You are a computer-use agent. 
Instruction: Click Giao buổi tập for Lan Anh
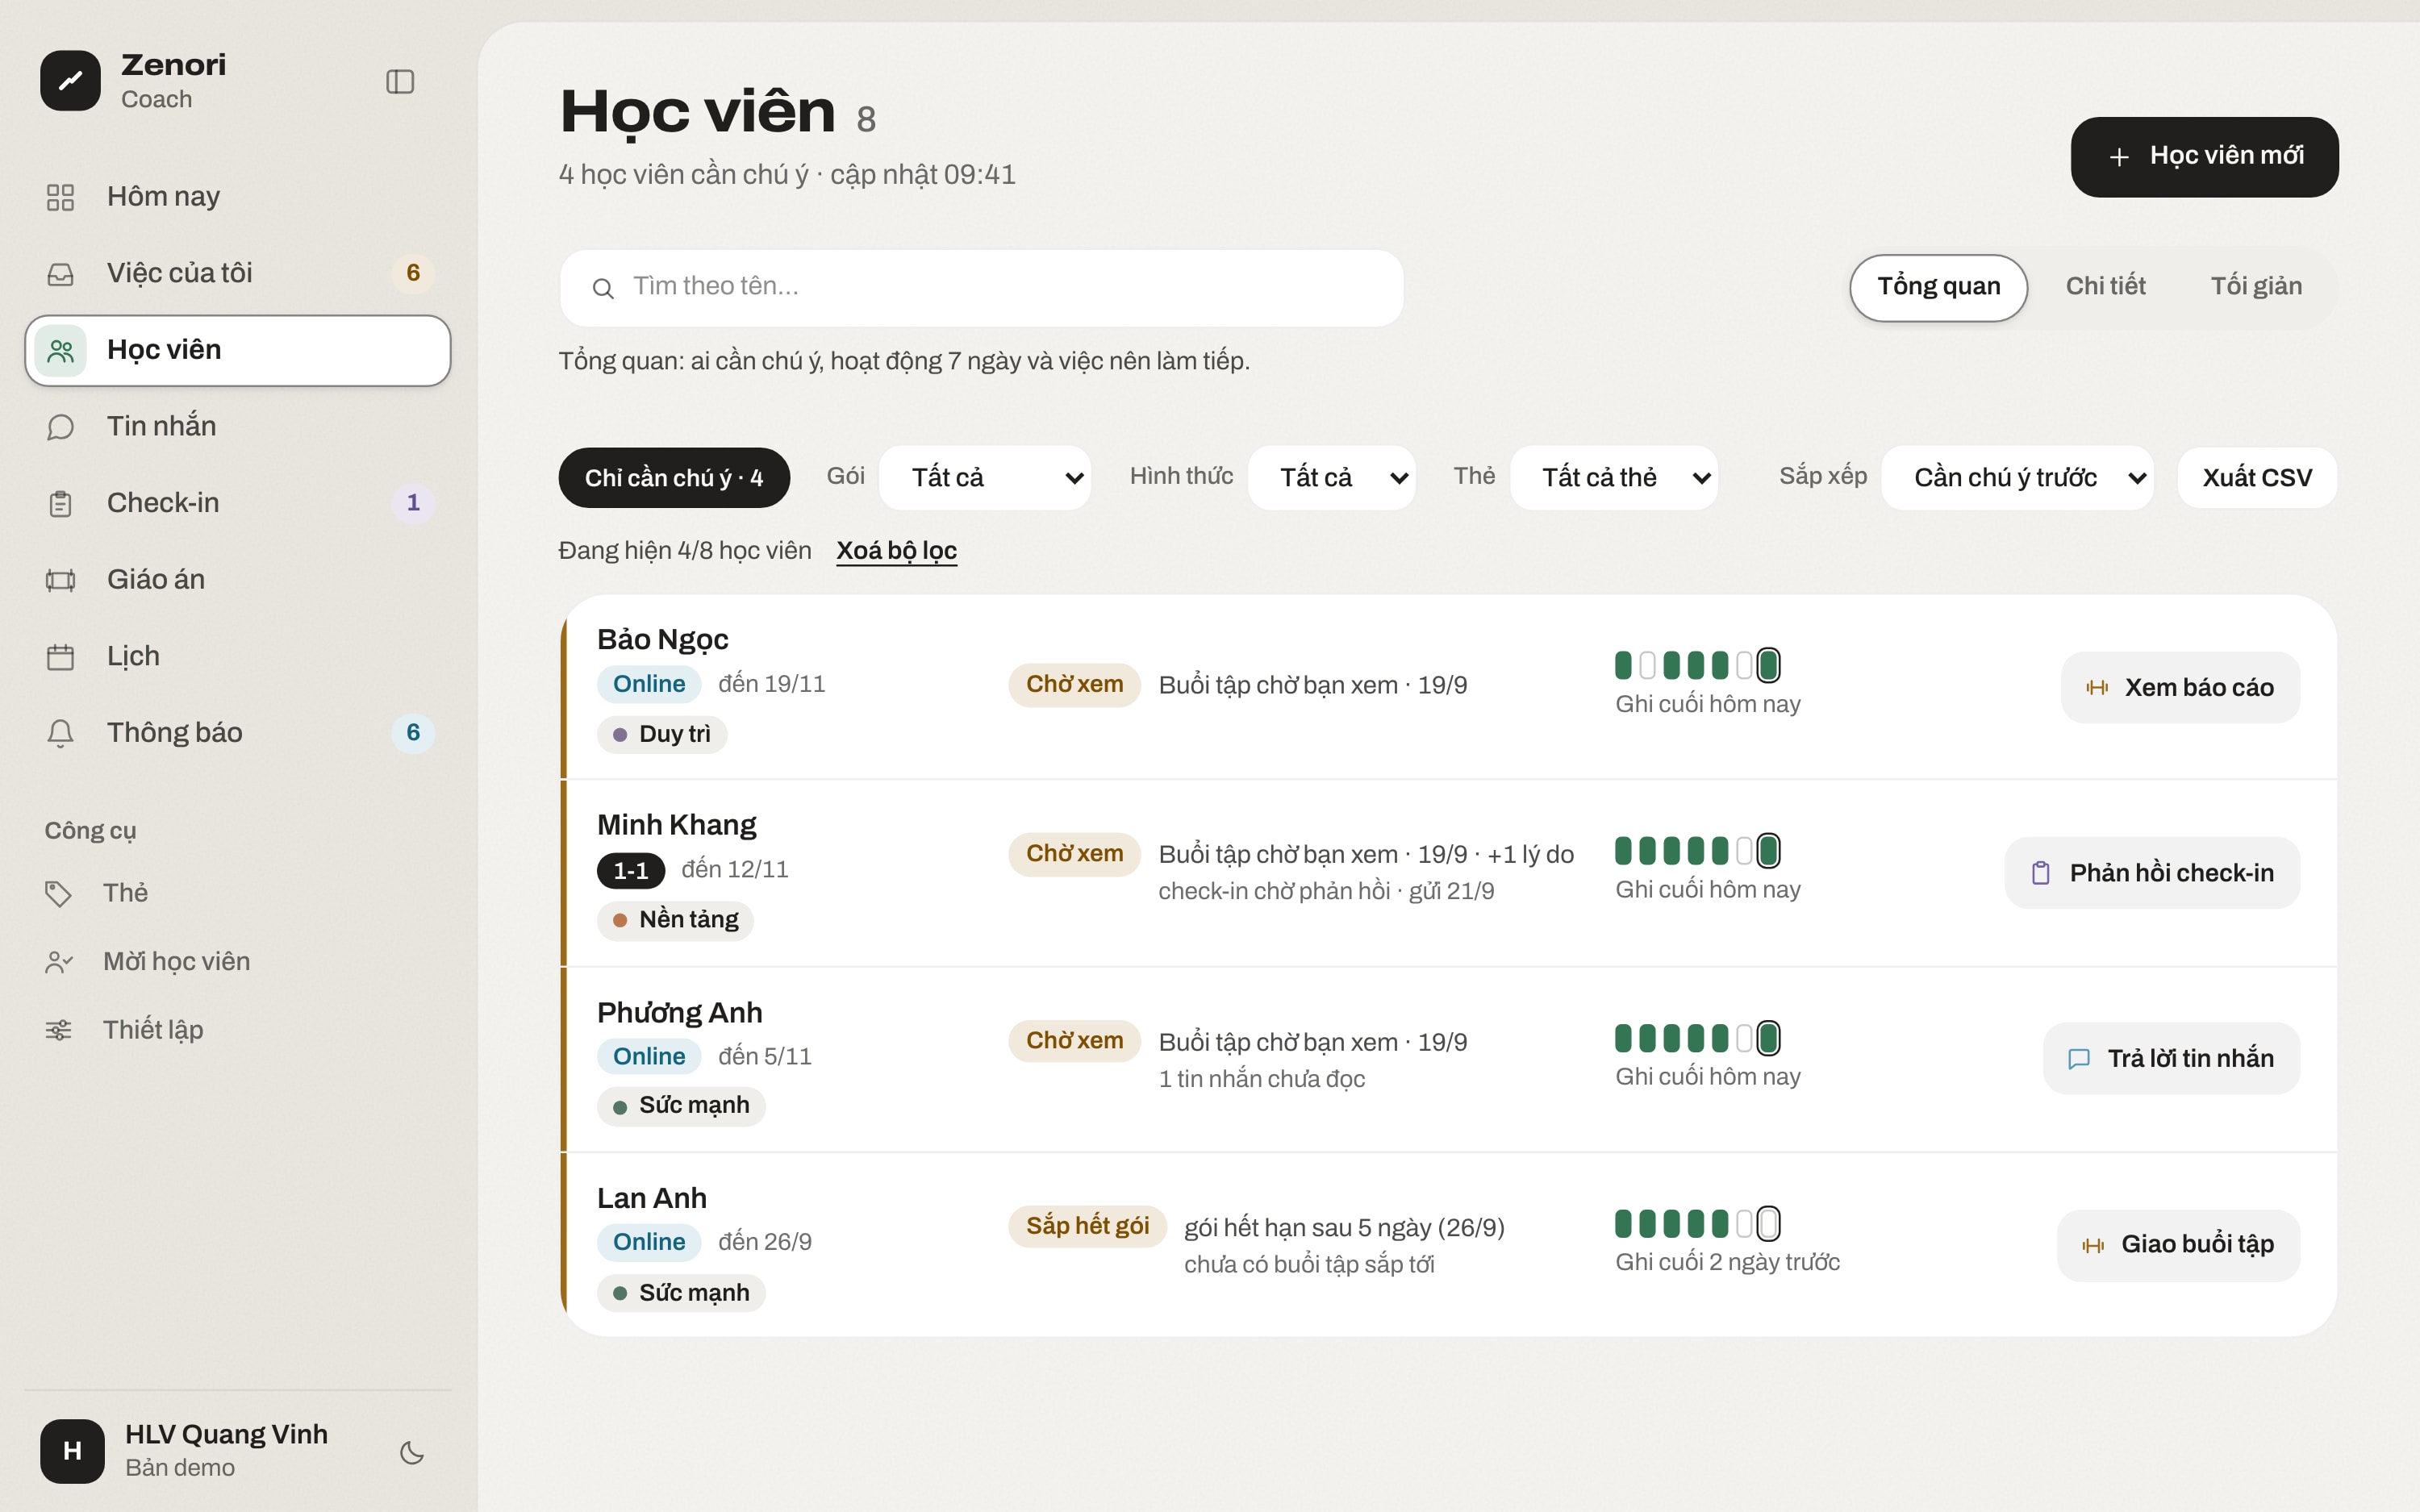coord(2178,1245)
